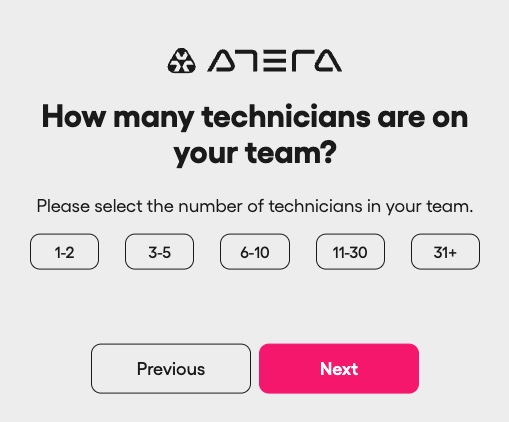Continue with the pink Next button
509x422 pixels.
pos(339,369)
